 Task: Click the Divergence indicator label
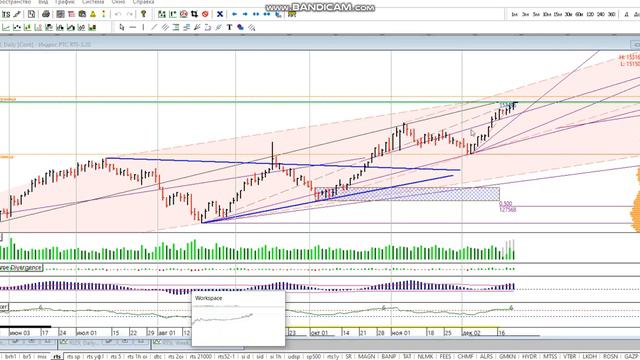(x=21, y=268)
